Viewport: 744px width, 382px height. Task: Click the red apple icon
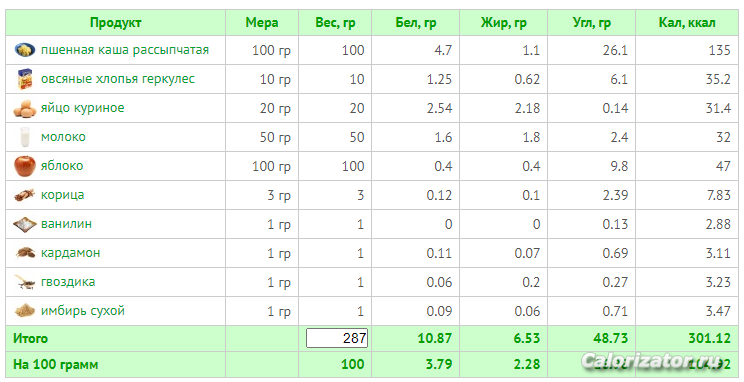pyautogui.click(x=25, y=166)
